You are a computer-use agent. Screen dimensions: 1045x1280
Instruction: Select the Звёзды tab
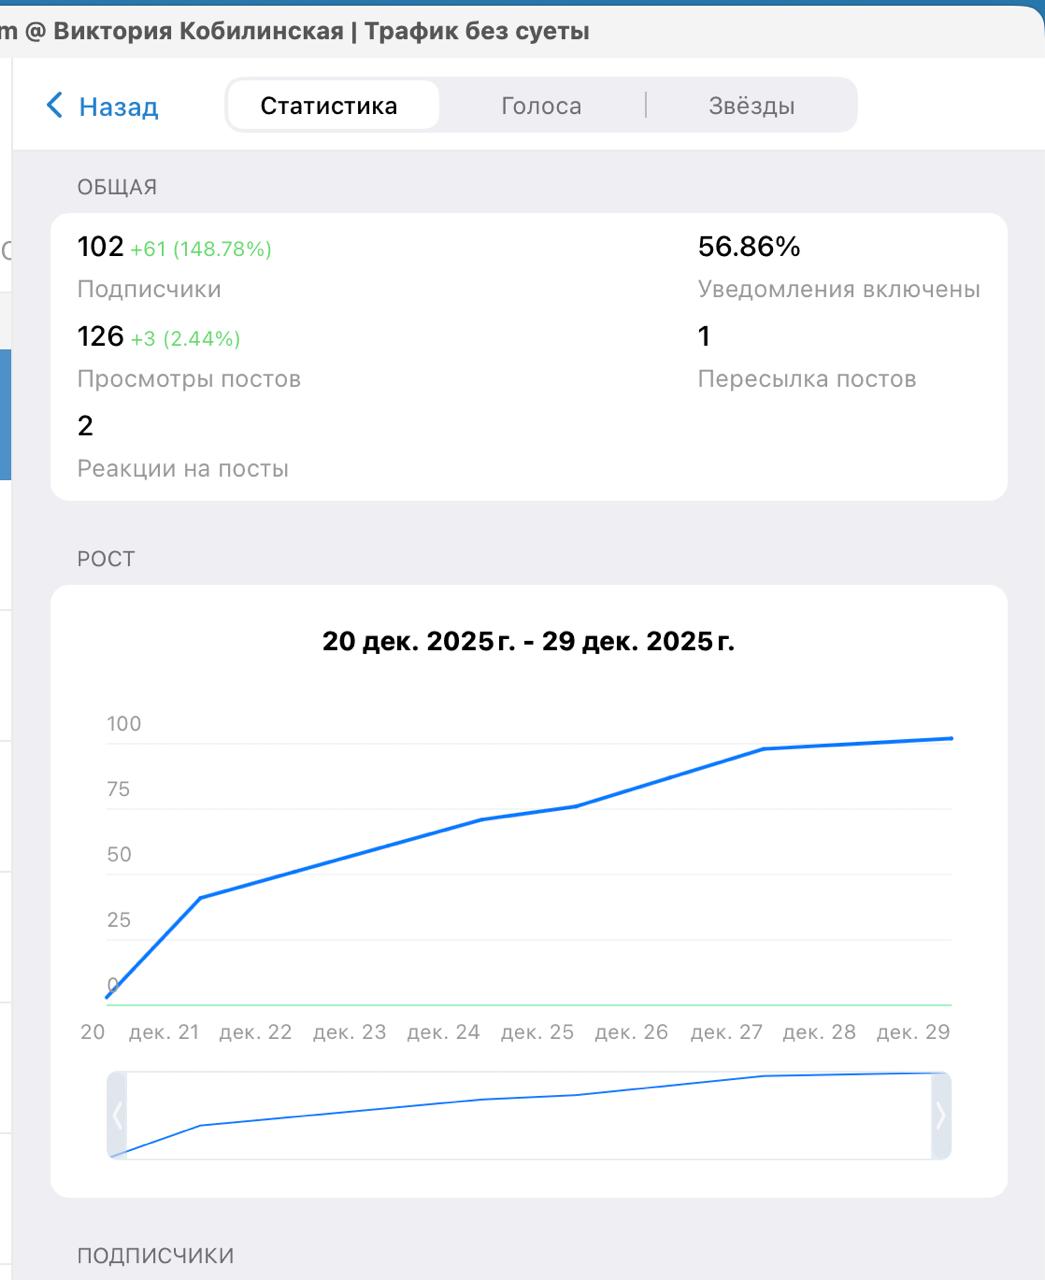click(752, 106)
